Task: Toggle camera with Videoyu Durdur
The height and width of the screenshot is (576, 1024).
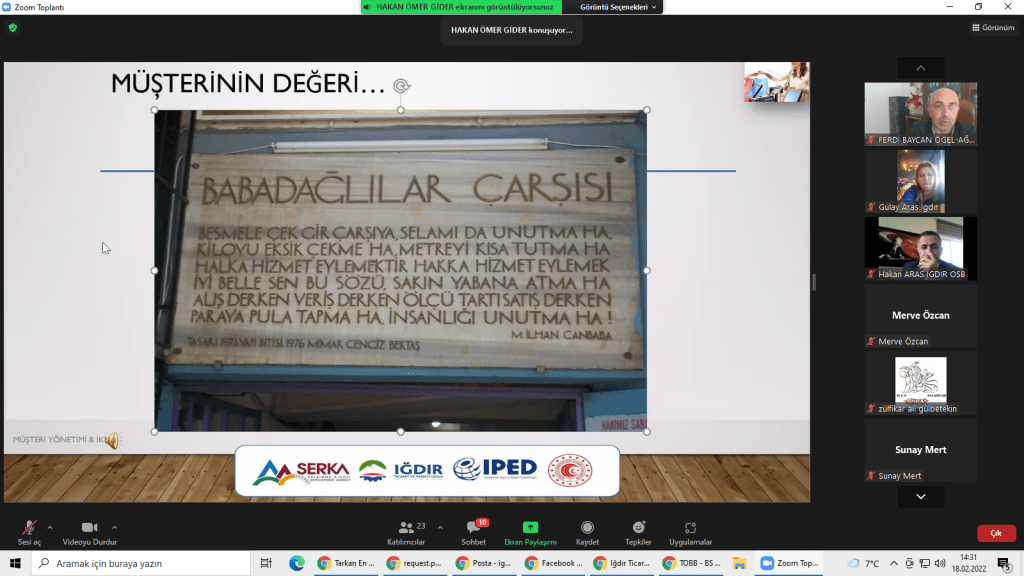Action: (89, 532)
